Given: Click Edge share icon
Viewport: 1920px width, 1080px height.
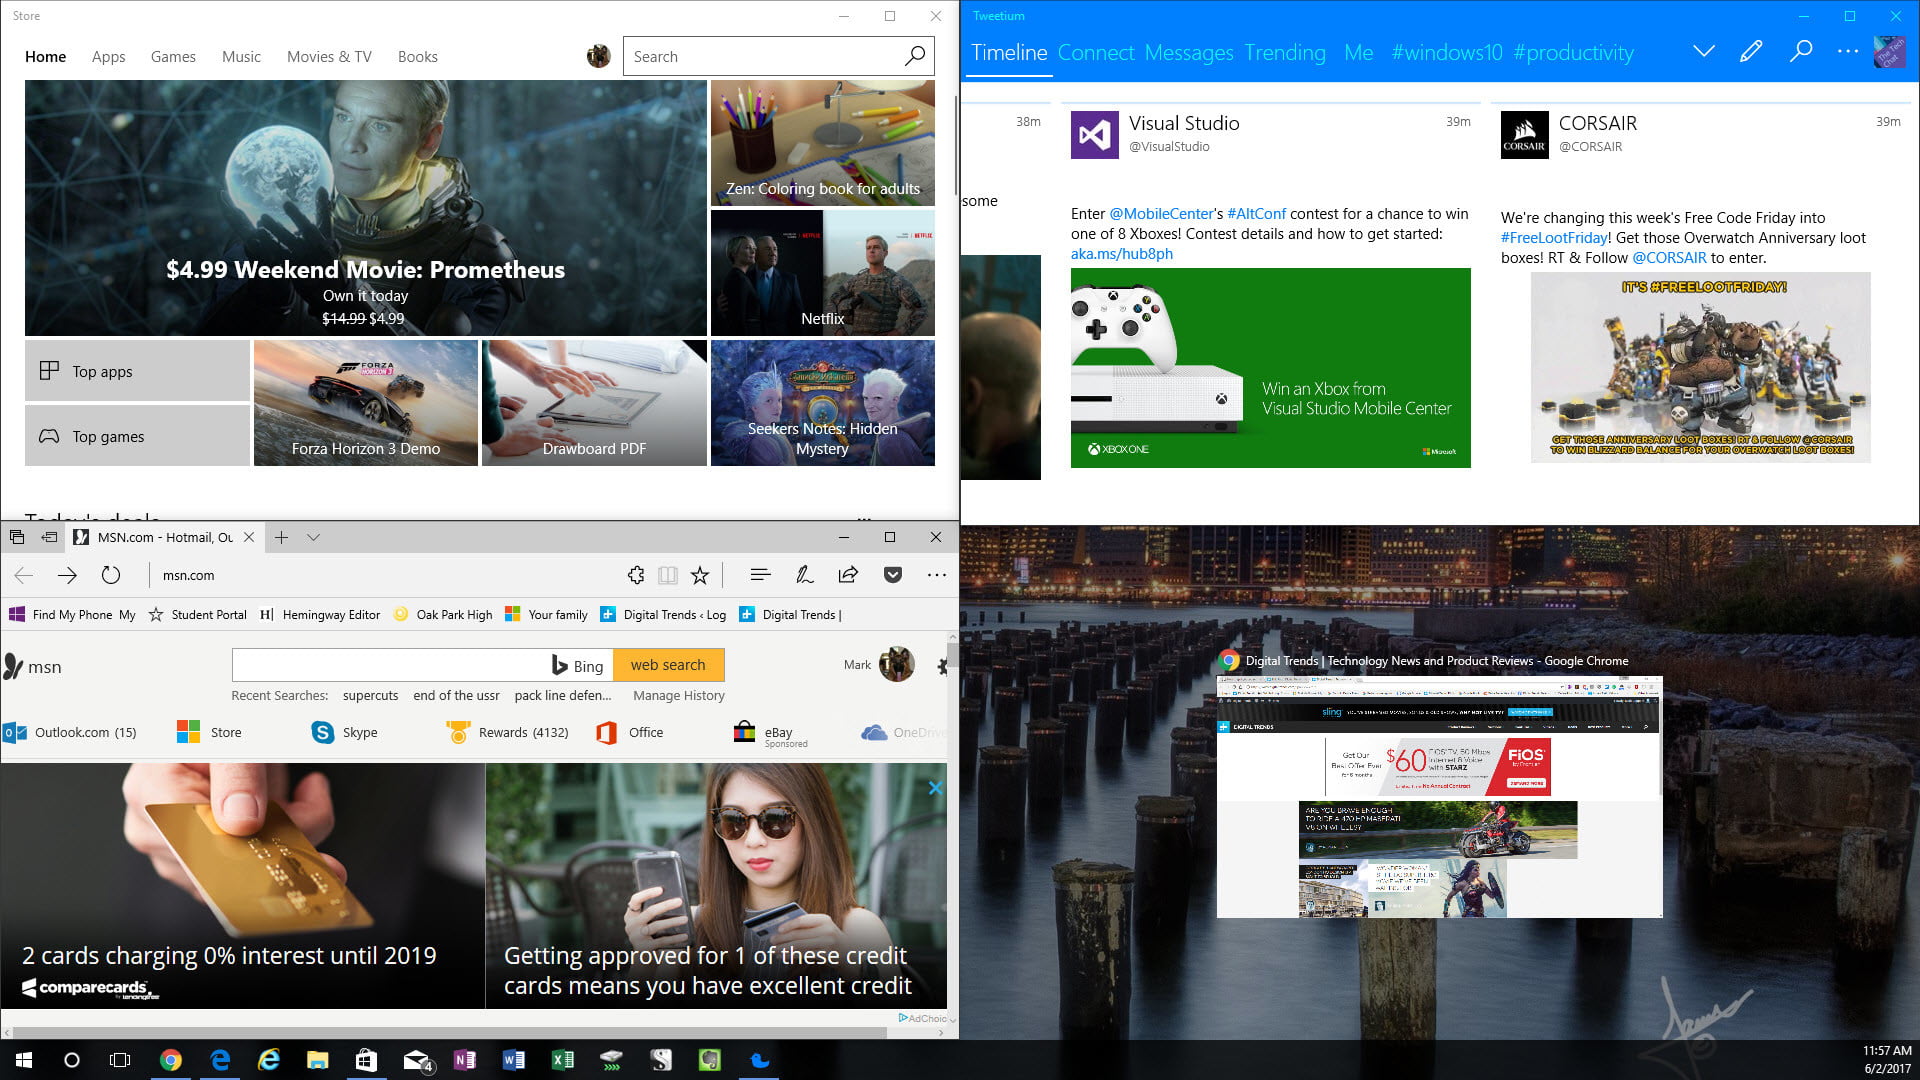Looking at the screenshot, I should point(848,575).
